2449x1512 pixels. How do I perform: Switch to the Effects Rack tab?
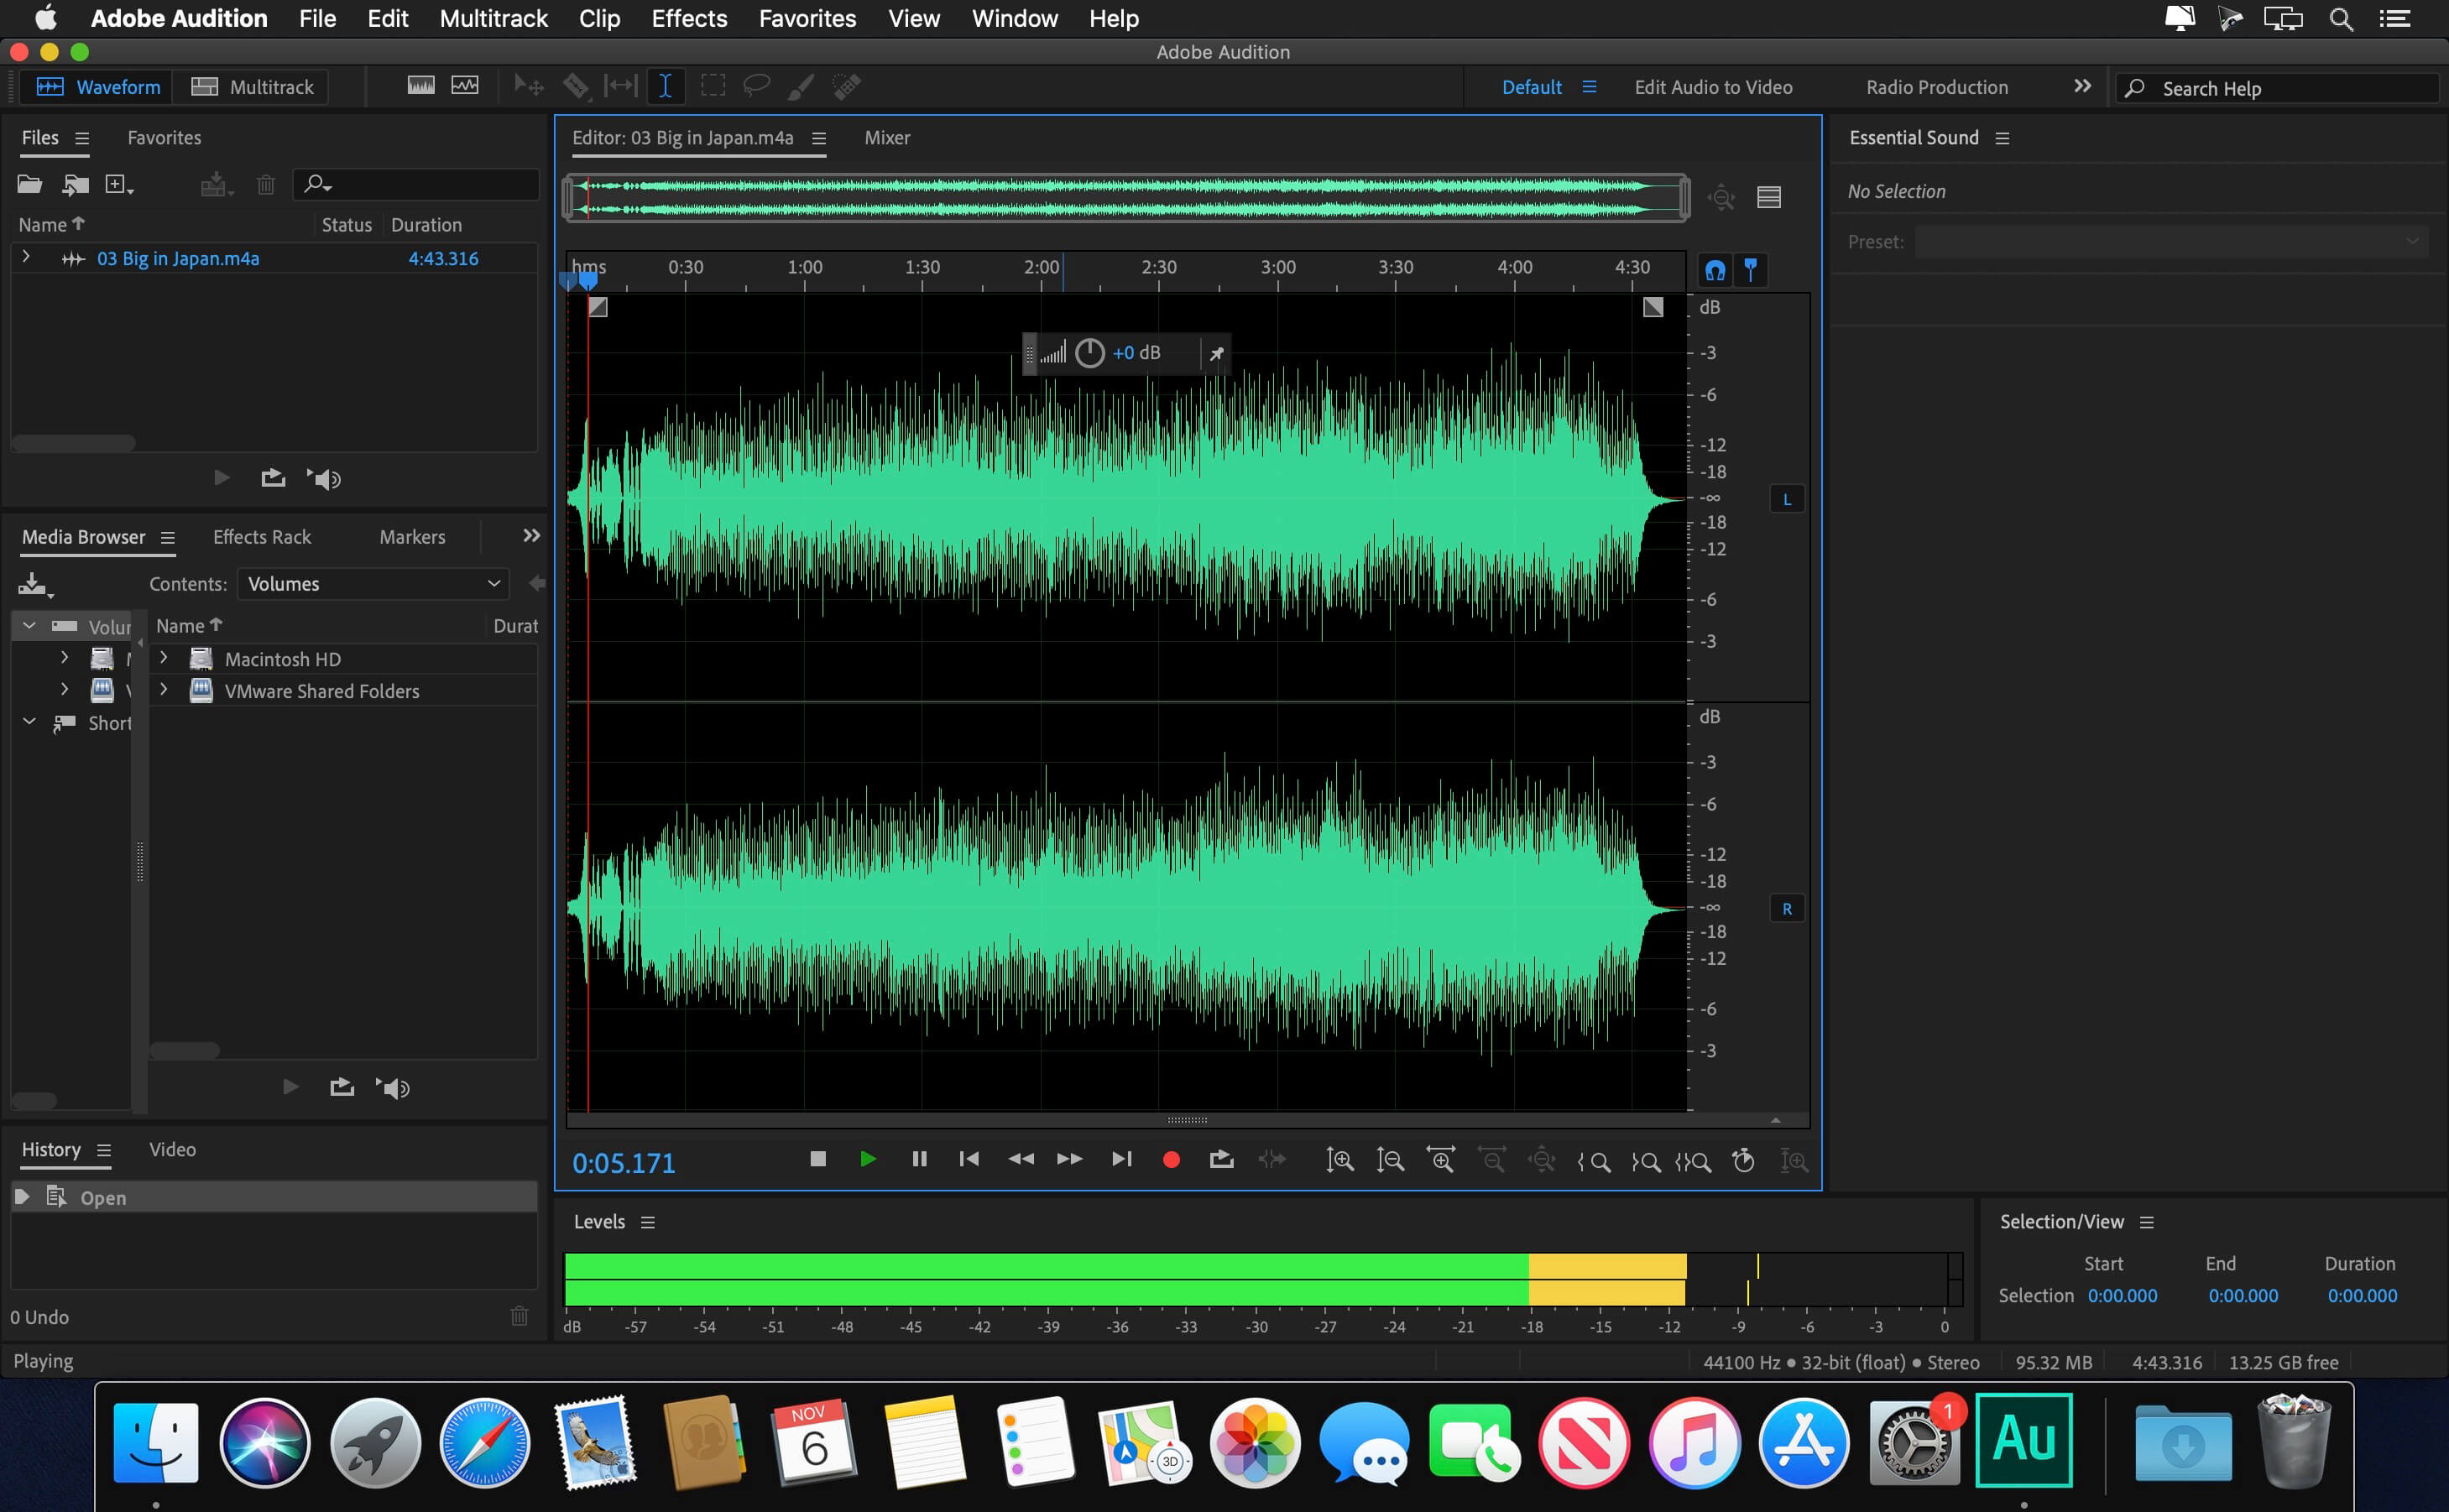[262, 537]
